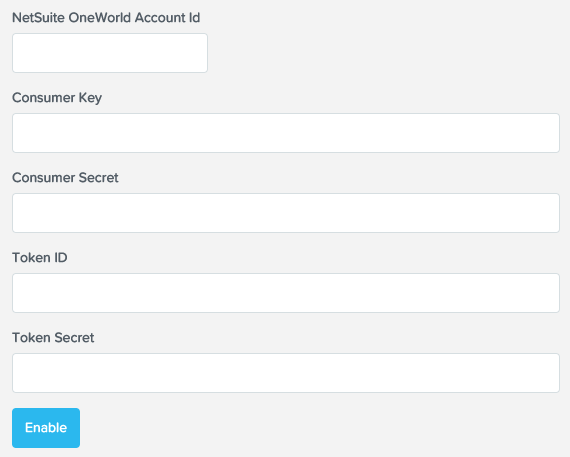The height and width of the screenshot is (457, 570).
Task: Focus the Consumer Key input box
Action: (x=286, y=133)
